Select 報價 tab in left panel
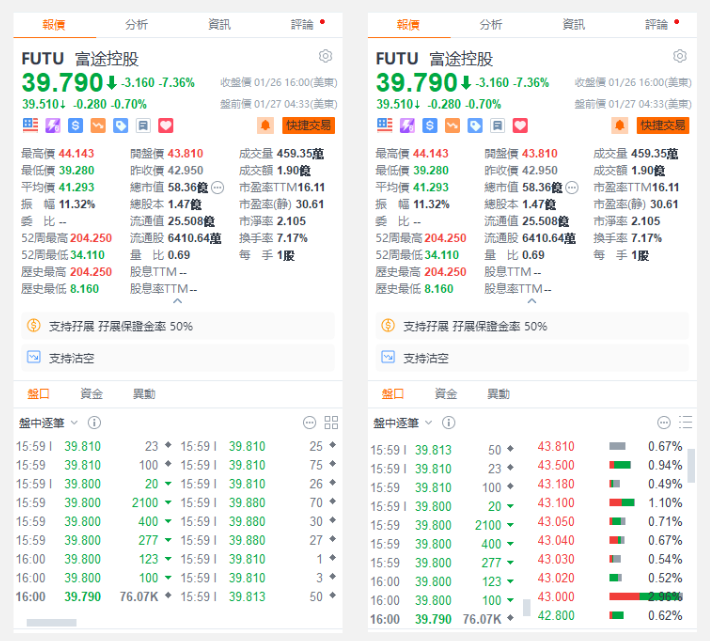Viewport: 710px width, 641px height. (x=54, y=24)
